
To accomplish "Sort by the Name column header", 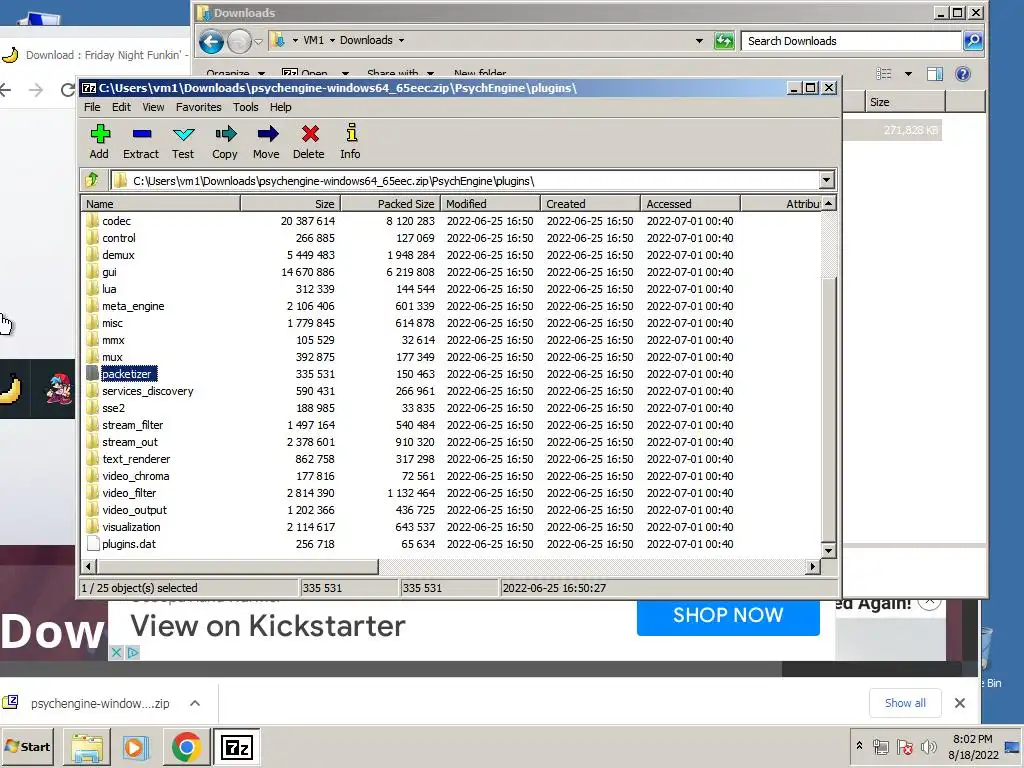I will (161, 204).
